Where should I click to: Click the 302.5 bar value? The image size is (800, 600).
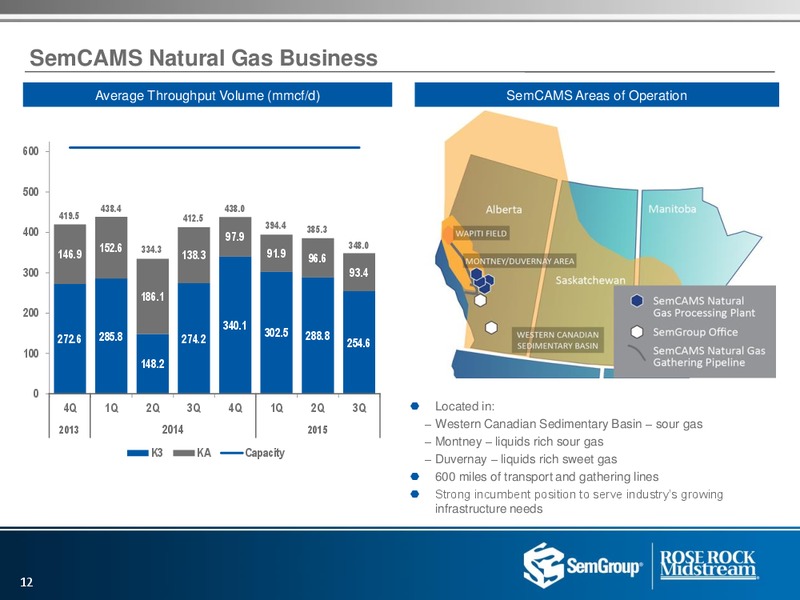coord(276,333)
